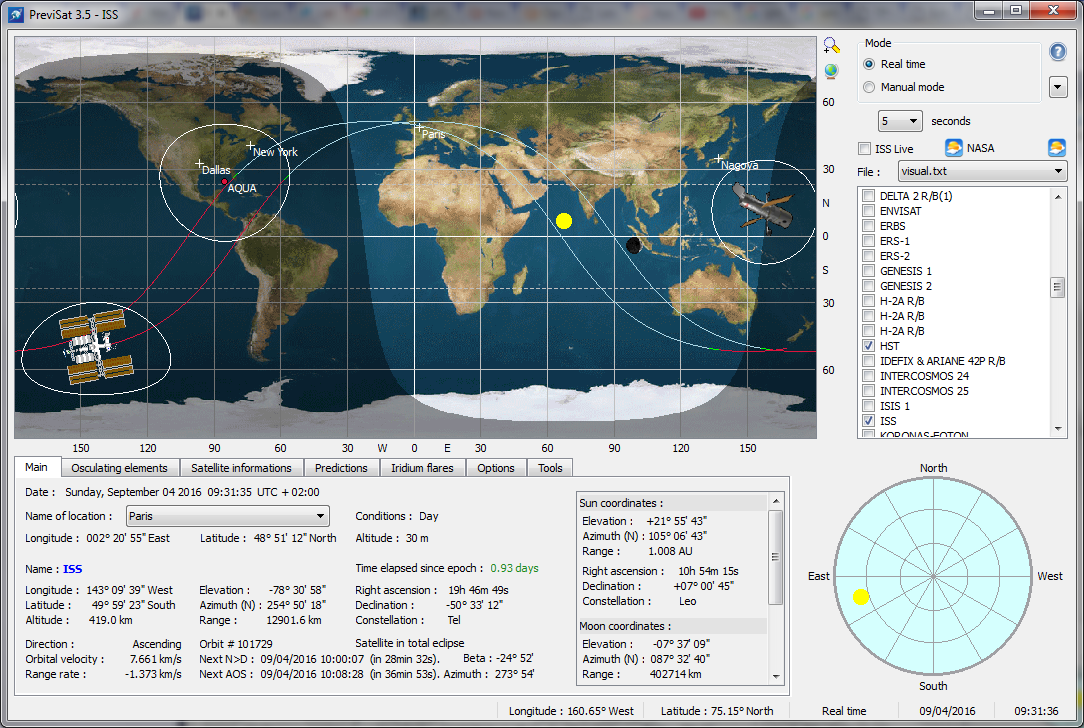
Task: Click the dark Moon marker on map
Action: click(633, 245)
